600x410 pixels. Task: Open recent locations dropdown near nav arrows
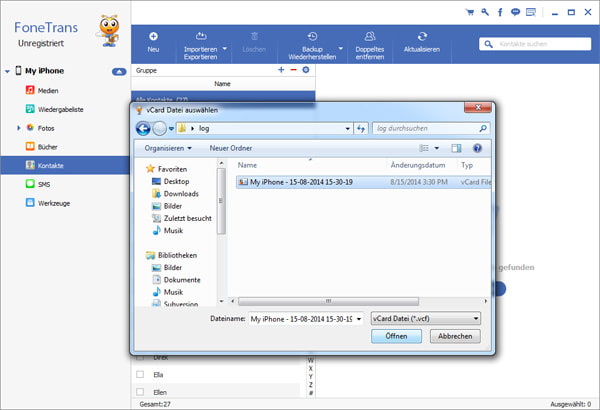(x=171, y=129)
